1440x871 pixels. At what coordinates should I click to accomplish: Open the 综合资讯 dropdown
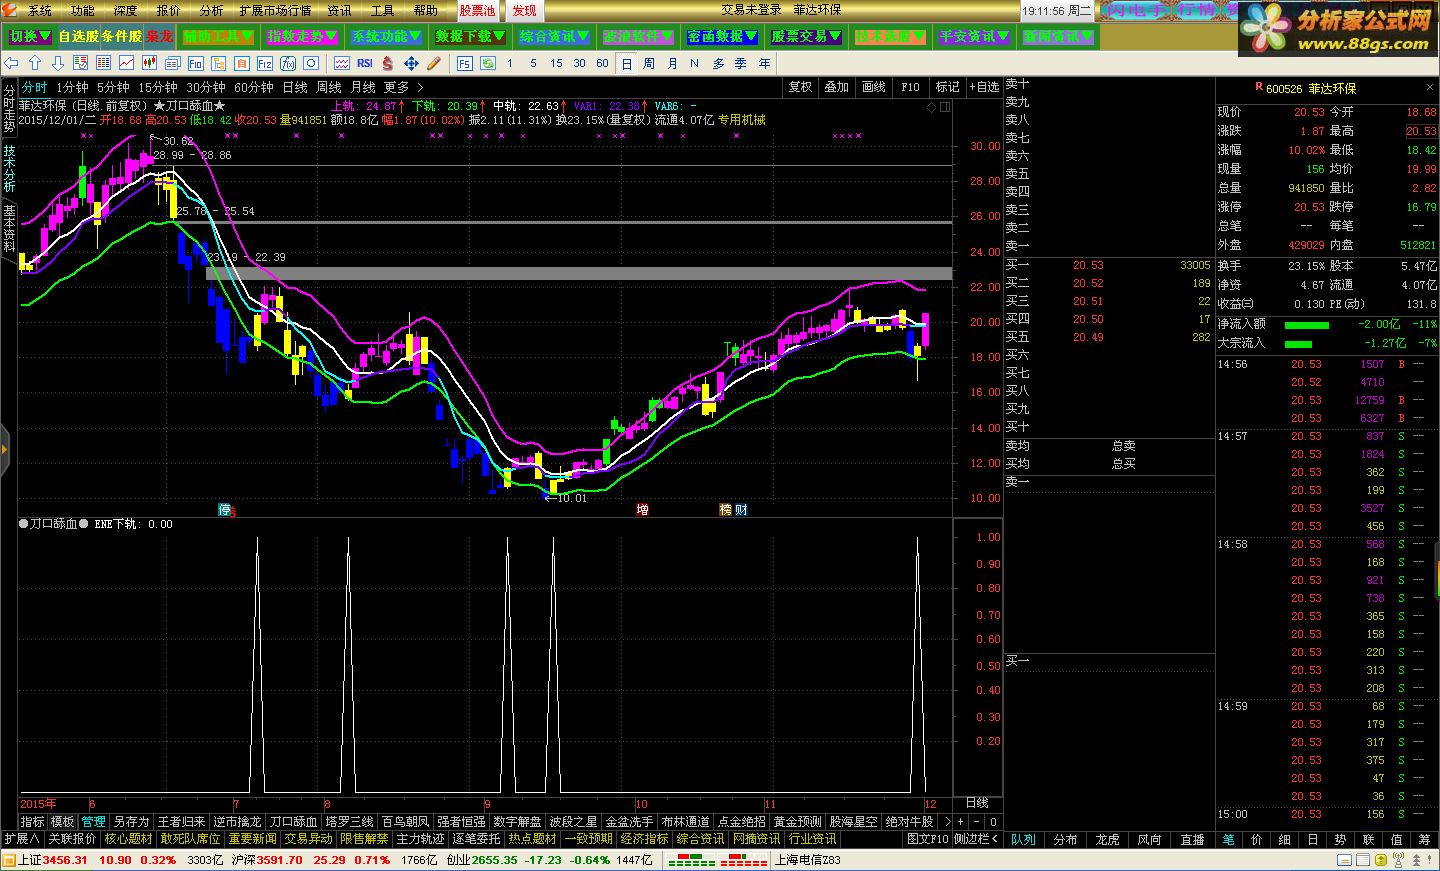tap(555, 36)
